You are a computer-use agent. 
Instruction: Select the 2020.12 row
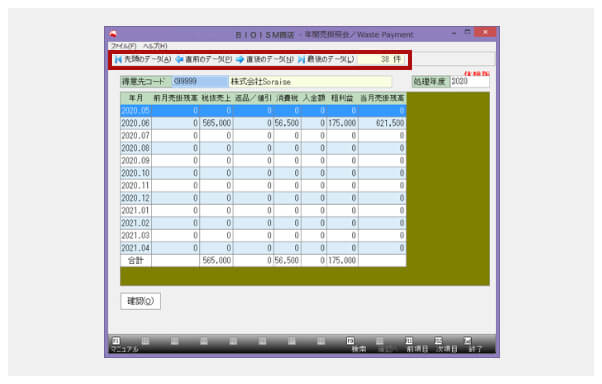point(263,198)
